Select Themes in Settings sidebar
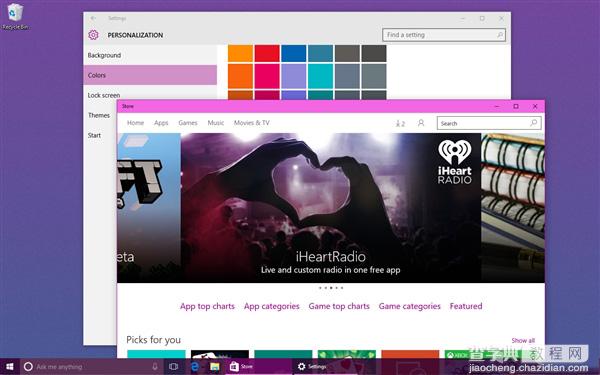The height and width of the screenshot is (375, 600). 100,115
